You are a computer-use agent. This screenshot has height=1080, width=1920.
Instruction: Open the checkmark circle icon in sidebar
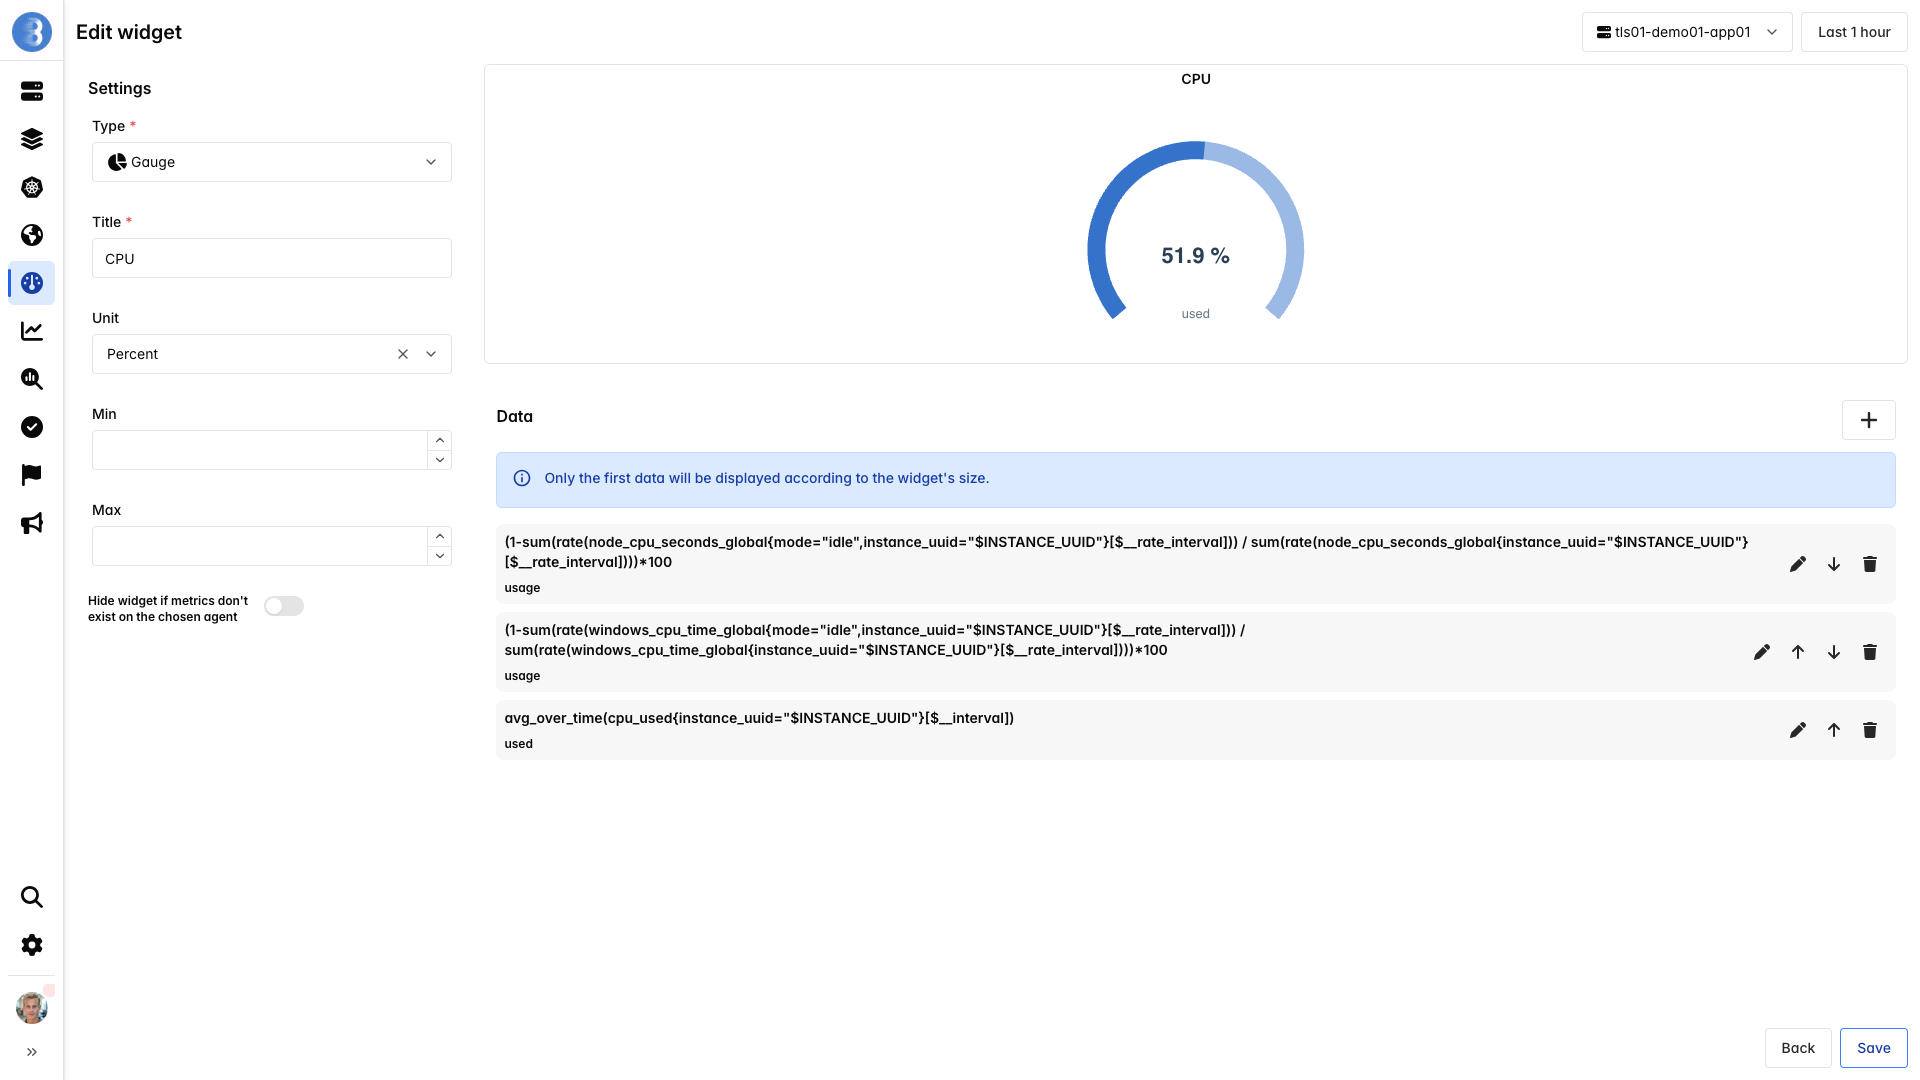32,427
